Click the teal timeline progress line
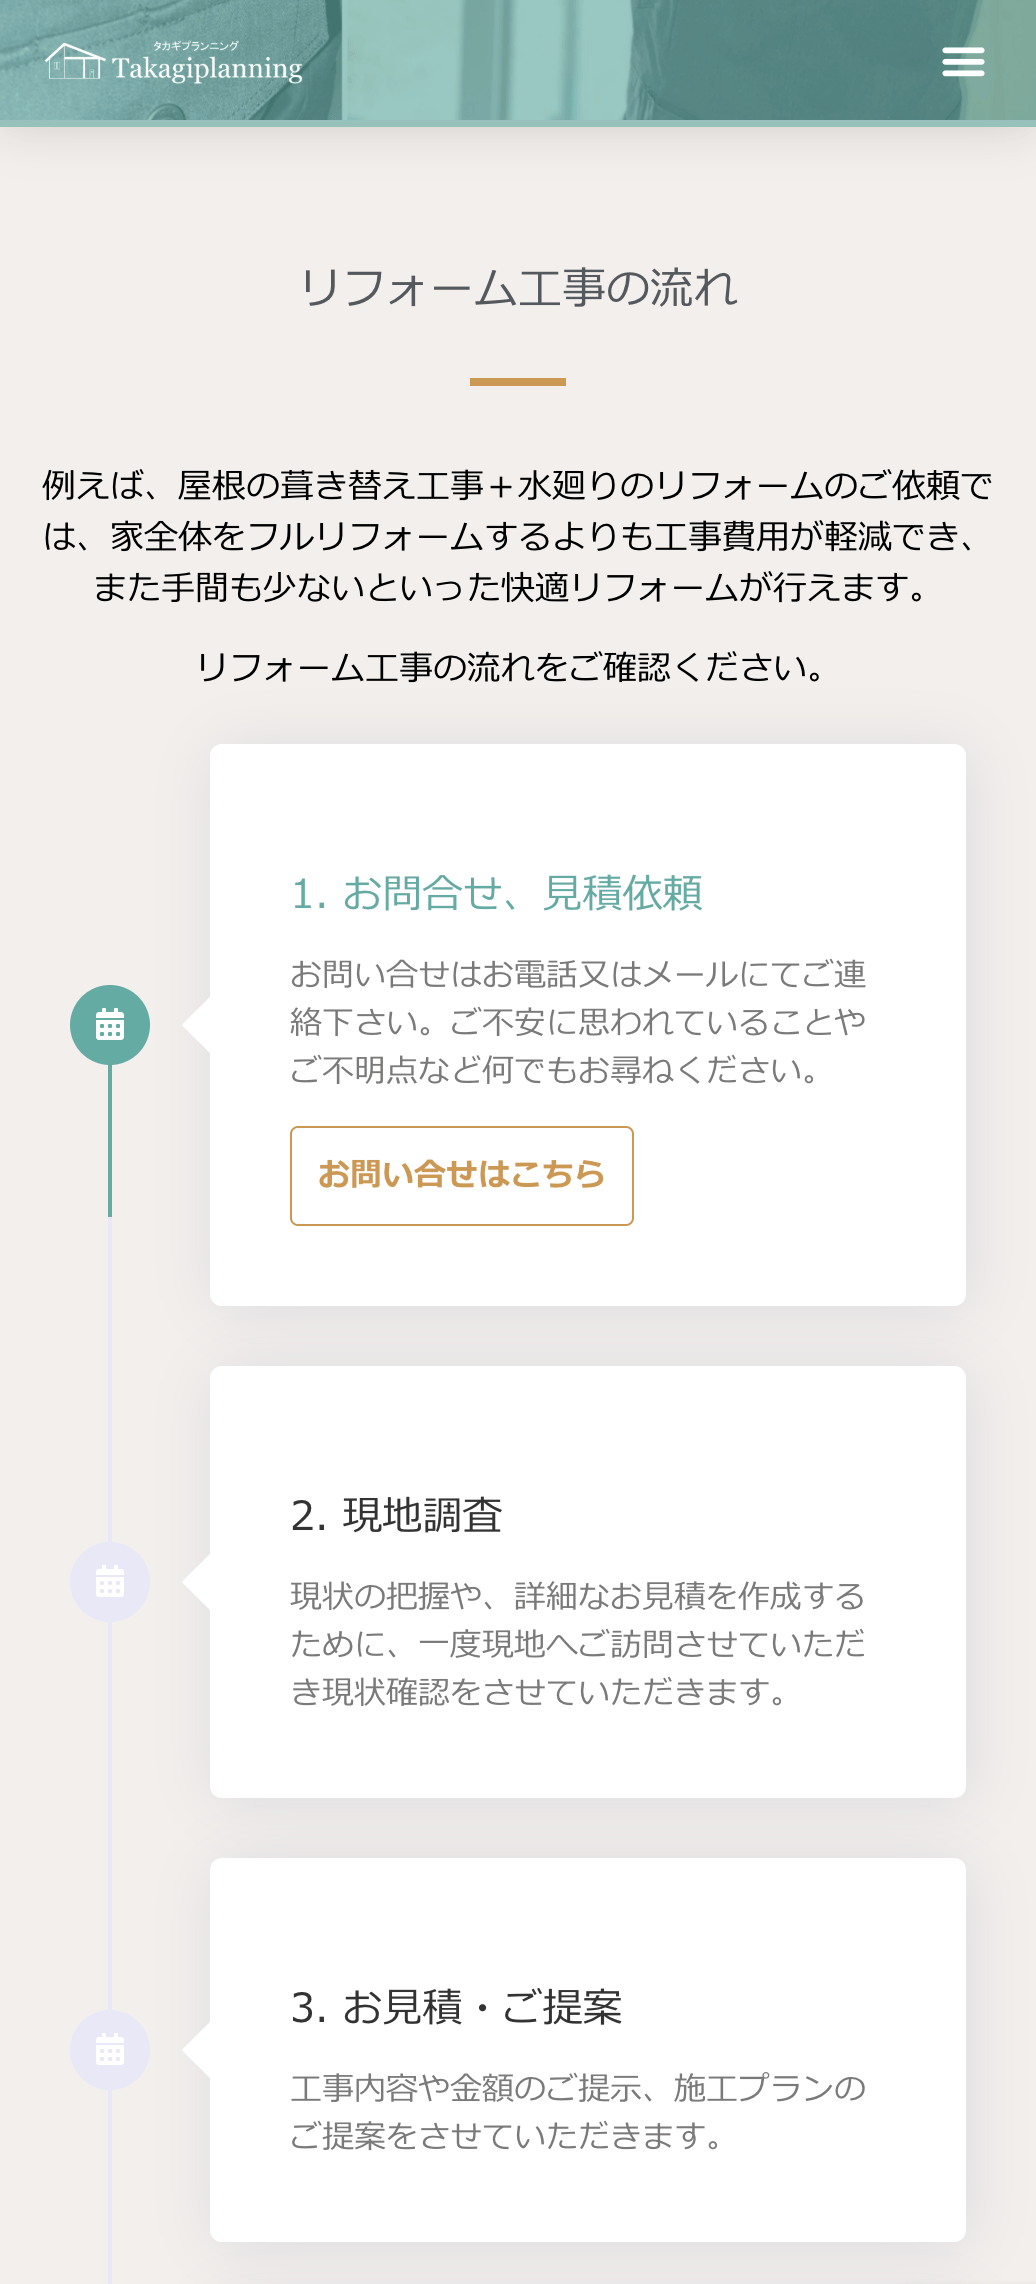The width and height of the screenshot is (1036, 2284). pos(110,1140)
